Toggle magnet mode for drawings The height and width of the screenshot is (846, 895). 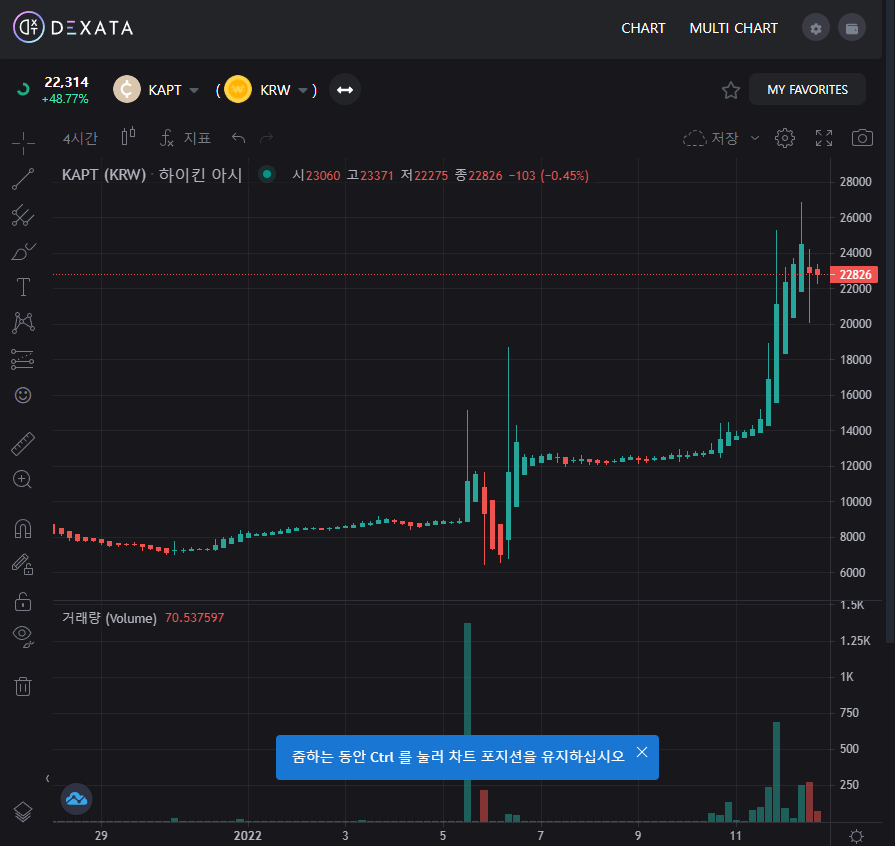(23, 529)
